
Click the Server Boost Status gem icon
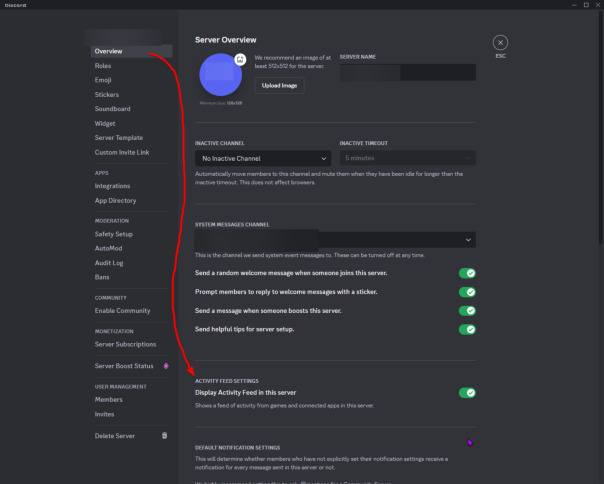166,366
